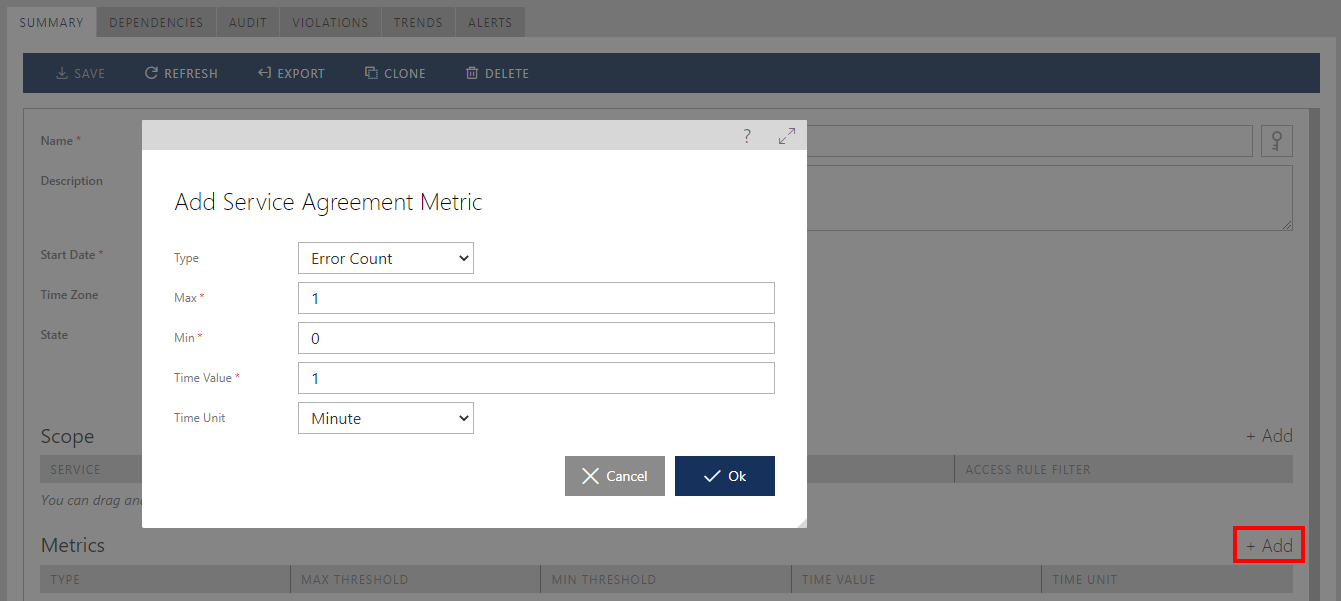The height and width of the screenshot is (601, 1341).
Task: Switch to the Dependencies tab
Action: tap(156, 22)
